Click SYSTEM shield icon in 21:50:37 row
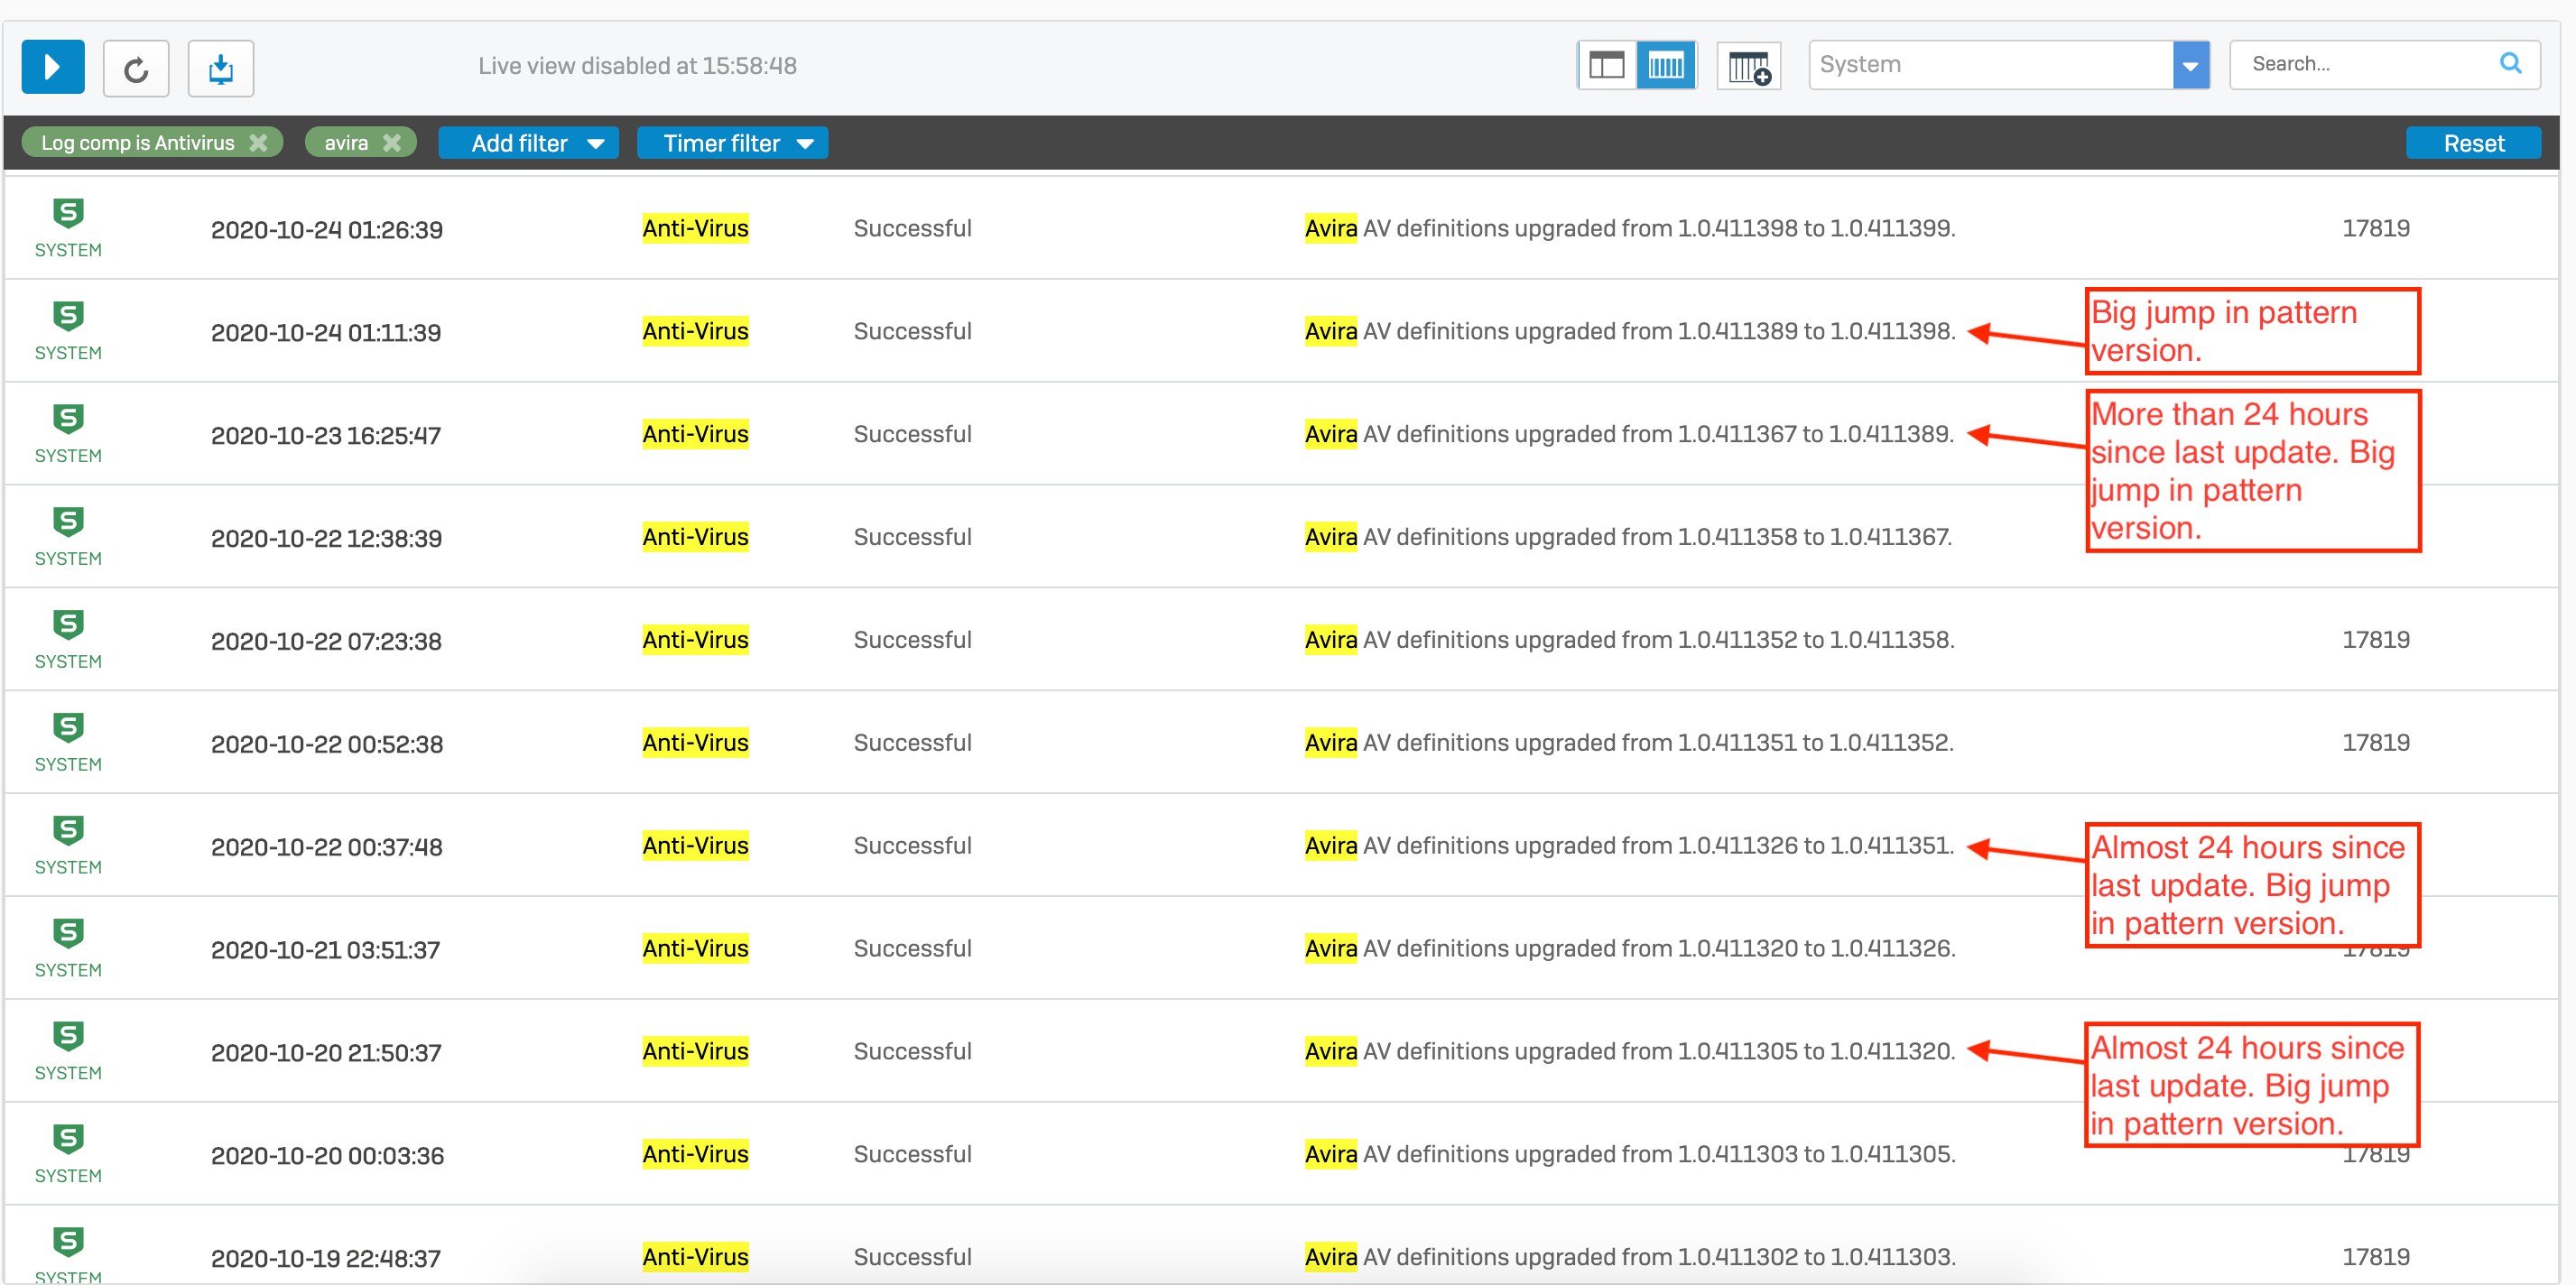This screenshot has height=1285, width=2576. tap(68, 1037)
